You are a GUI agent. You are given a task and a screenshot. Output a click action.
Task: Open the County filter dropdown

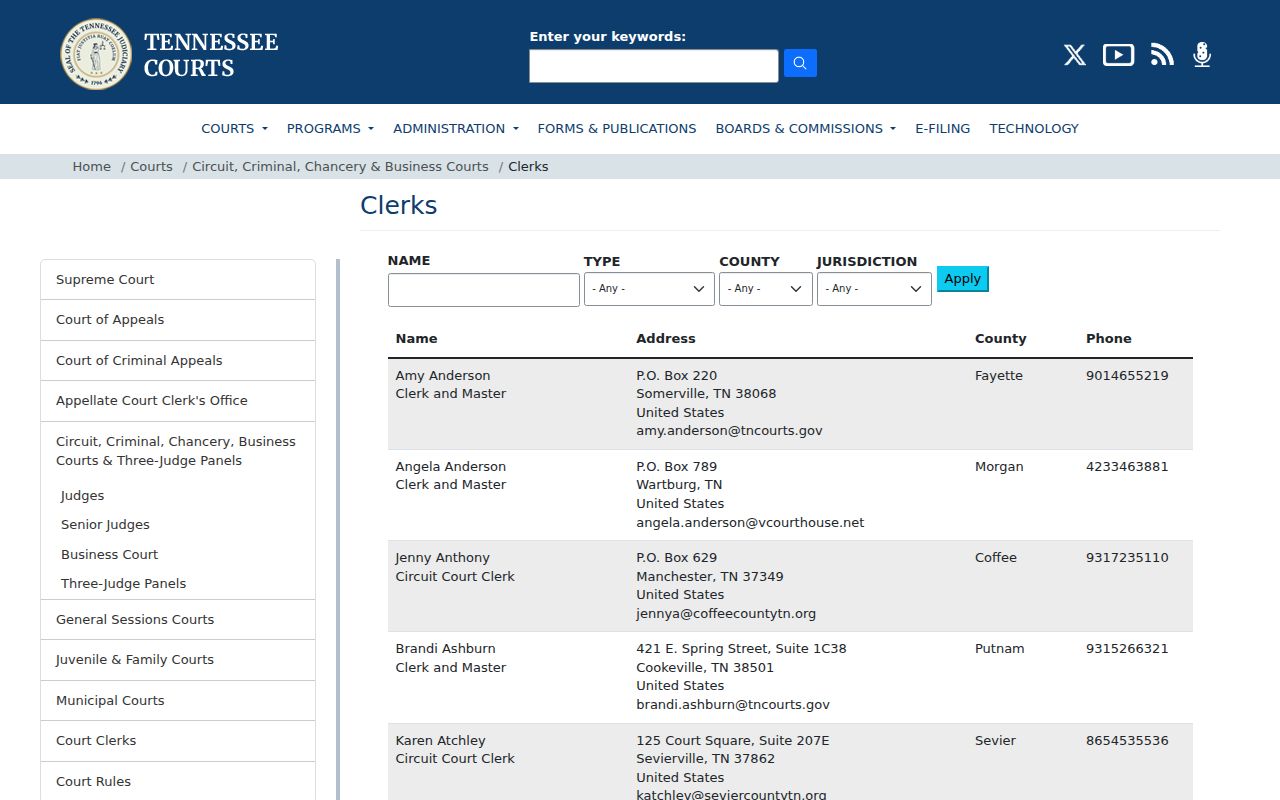click(x=766, y=289)
